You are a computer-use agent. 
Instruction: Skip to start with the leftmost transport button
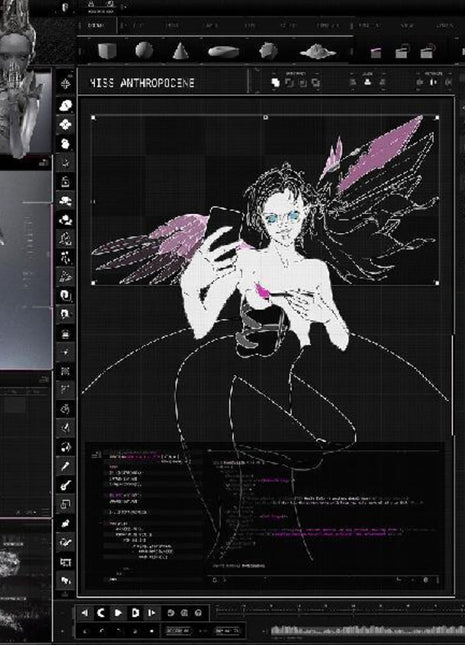tap(85, 613)
